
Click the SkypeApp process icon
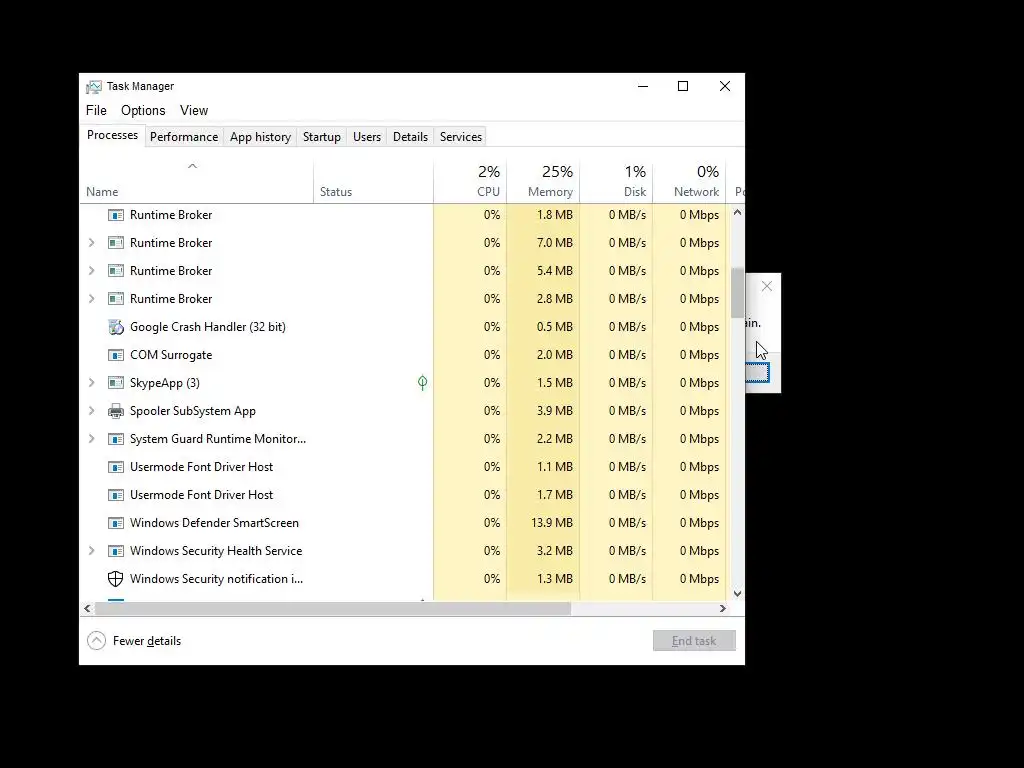(116, 383)
